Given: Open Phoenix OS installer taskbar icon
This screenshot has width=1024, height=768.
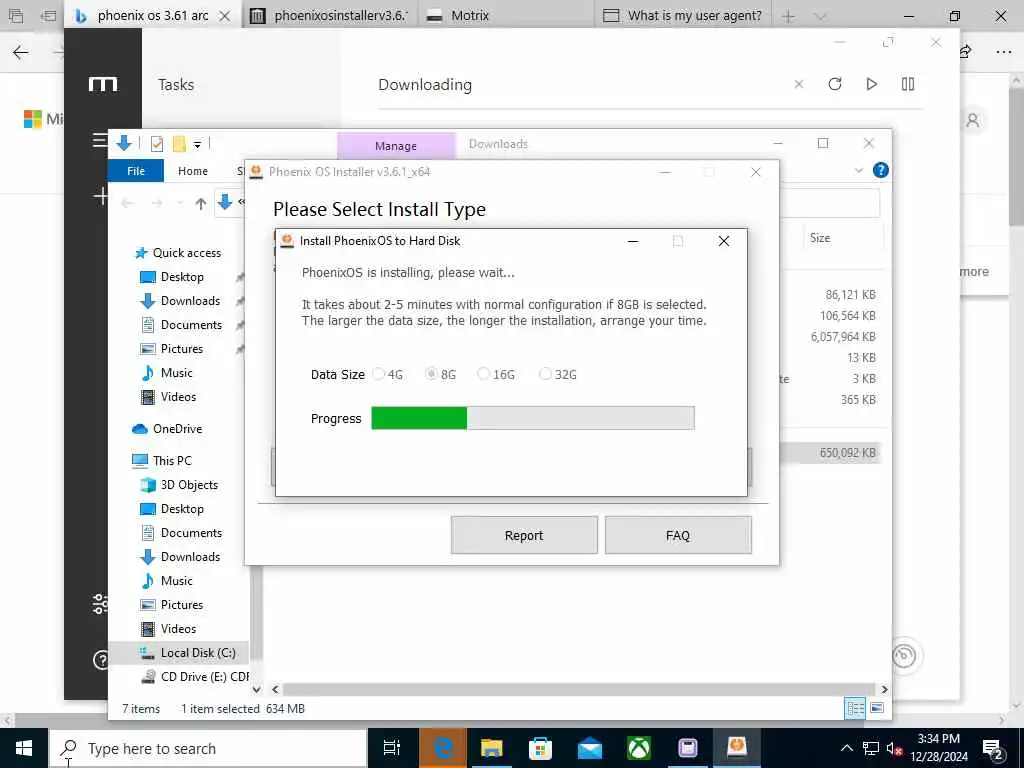Looking at the screenshot, I should click(x=737, y=748).
